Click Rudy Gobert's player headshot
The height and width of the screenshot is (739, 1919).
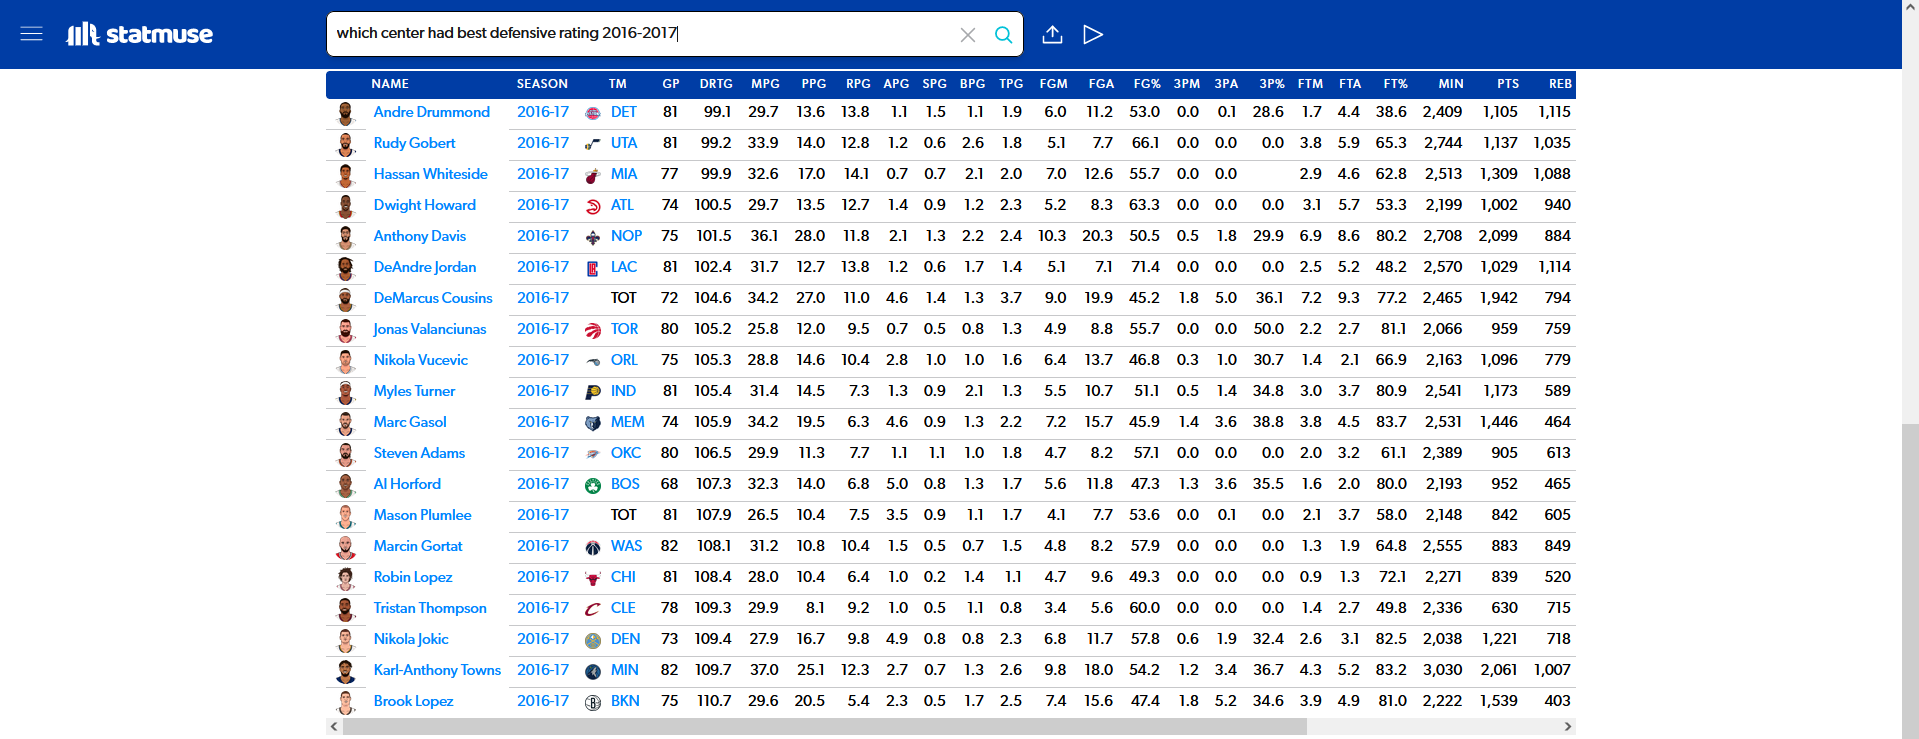pyautogui.click(x=346, y=144)
